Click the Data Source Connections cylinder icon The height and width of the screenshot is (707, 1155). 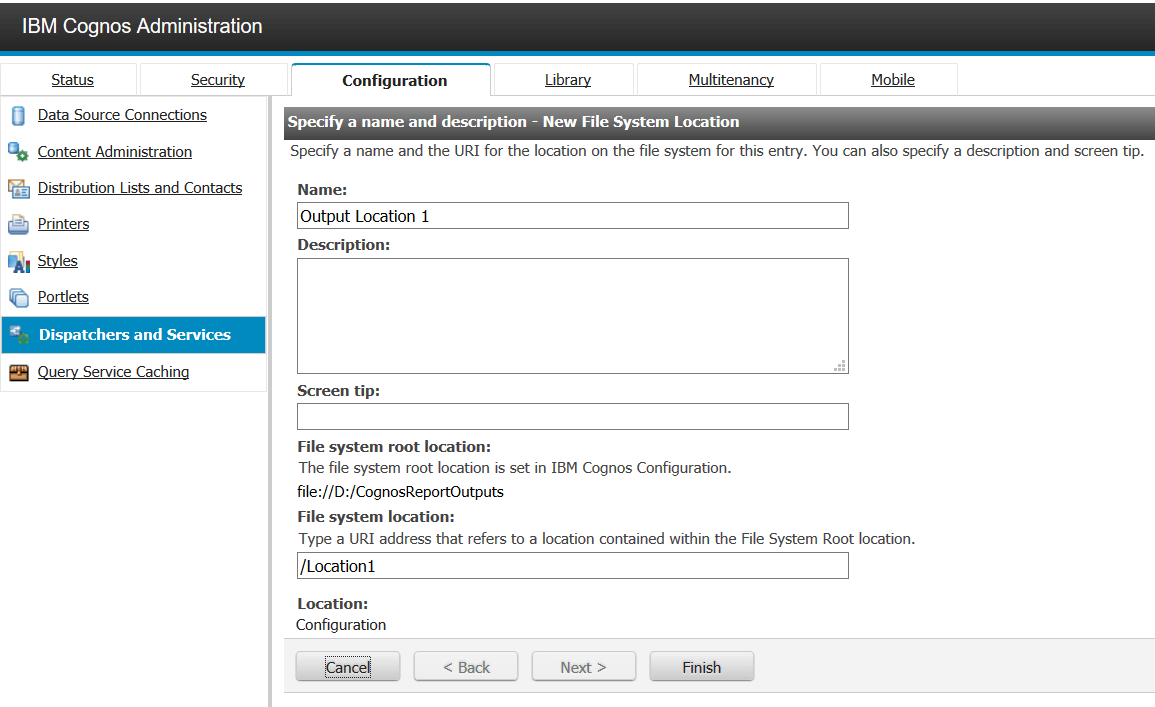[x=18, y=116]
